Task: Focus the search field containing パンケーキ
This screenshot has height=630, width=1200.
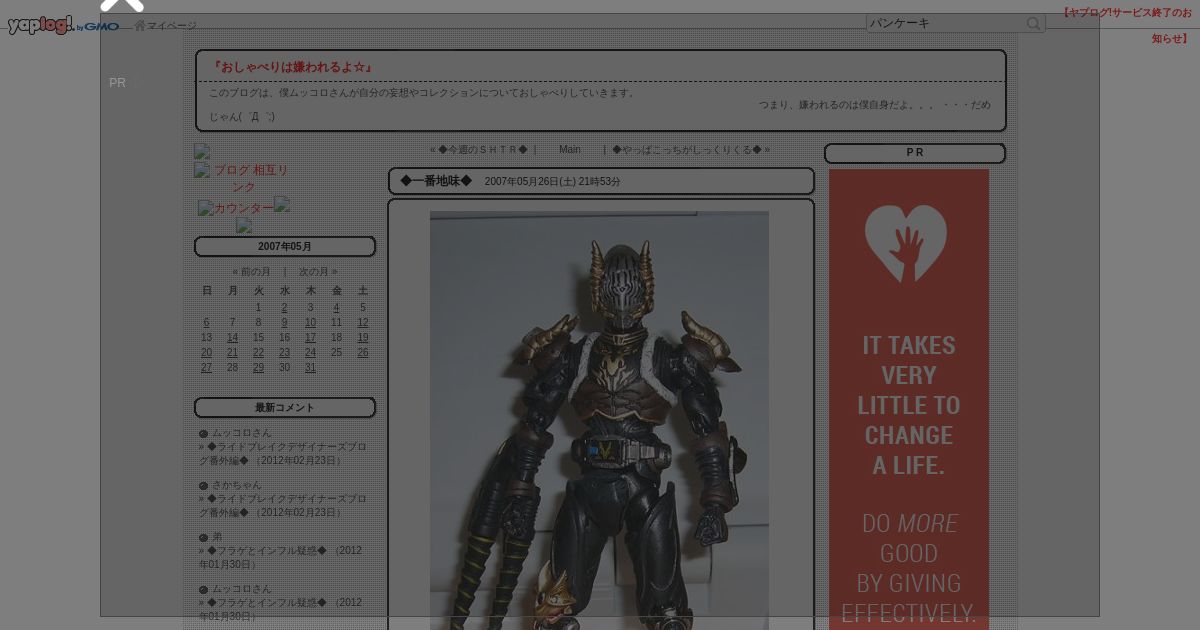Action: tap(945, 24)
